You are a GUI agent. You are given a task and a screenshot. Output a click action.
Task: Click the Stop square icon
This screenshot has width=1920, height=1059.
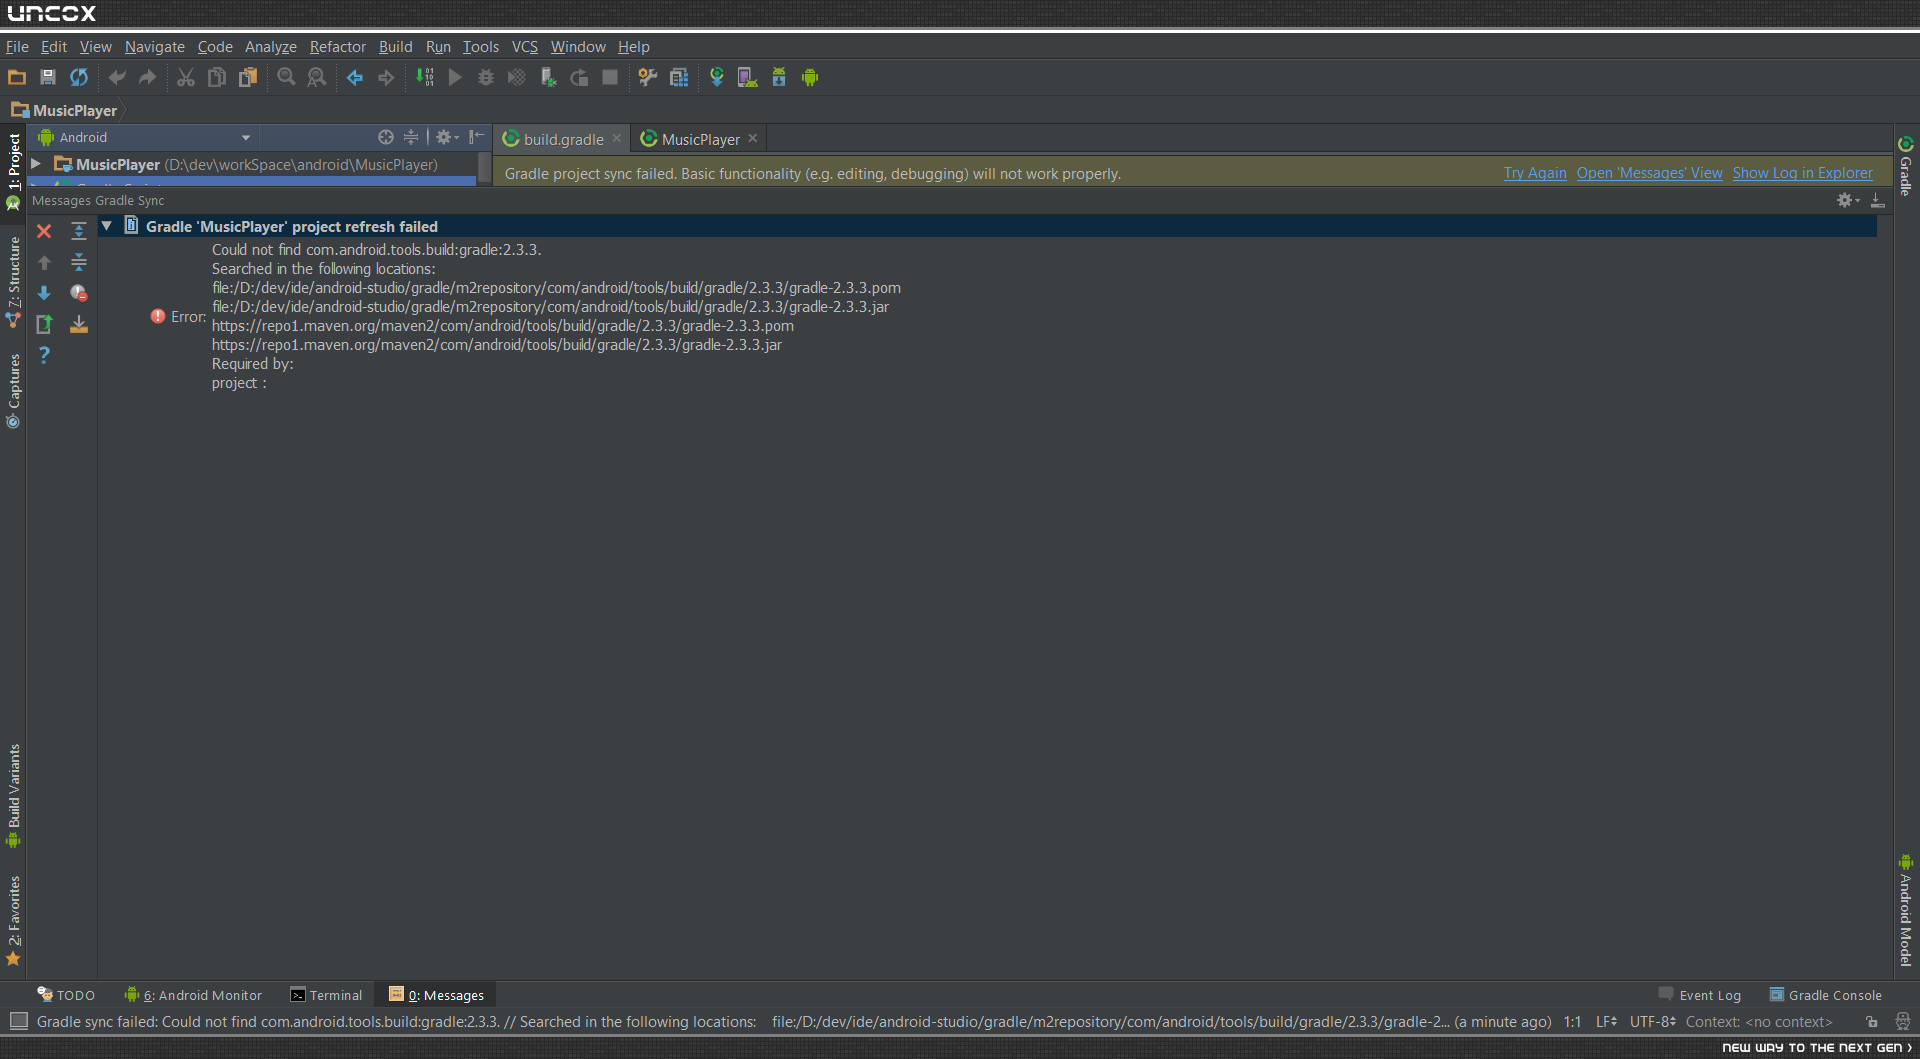tap(610, 77)
